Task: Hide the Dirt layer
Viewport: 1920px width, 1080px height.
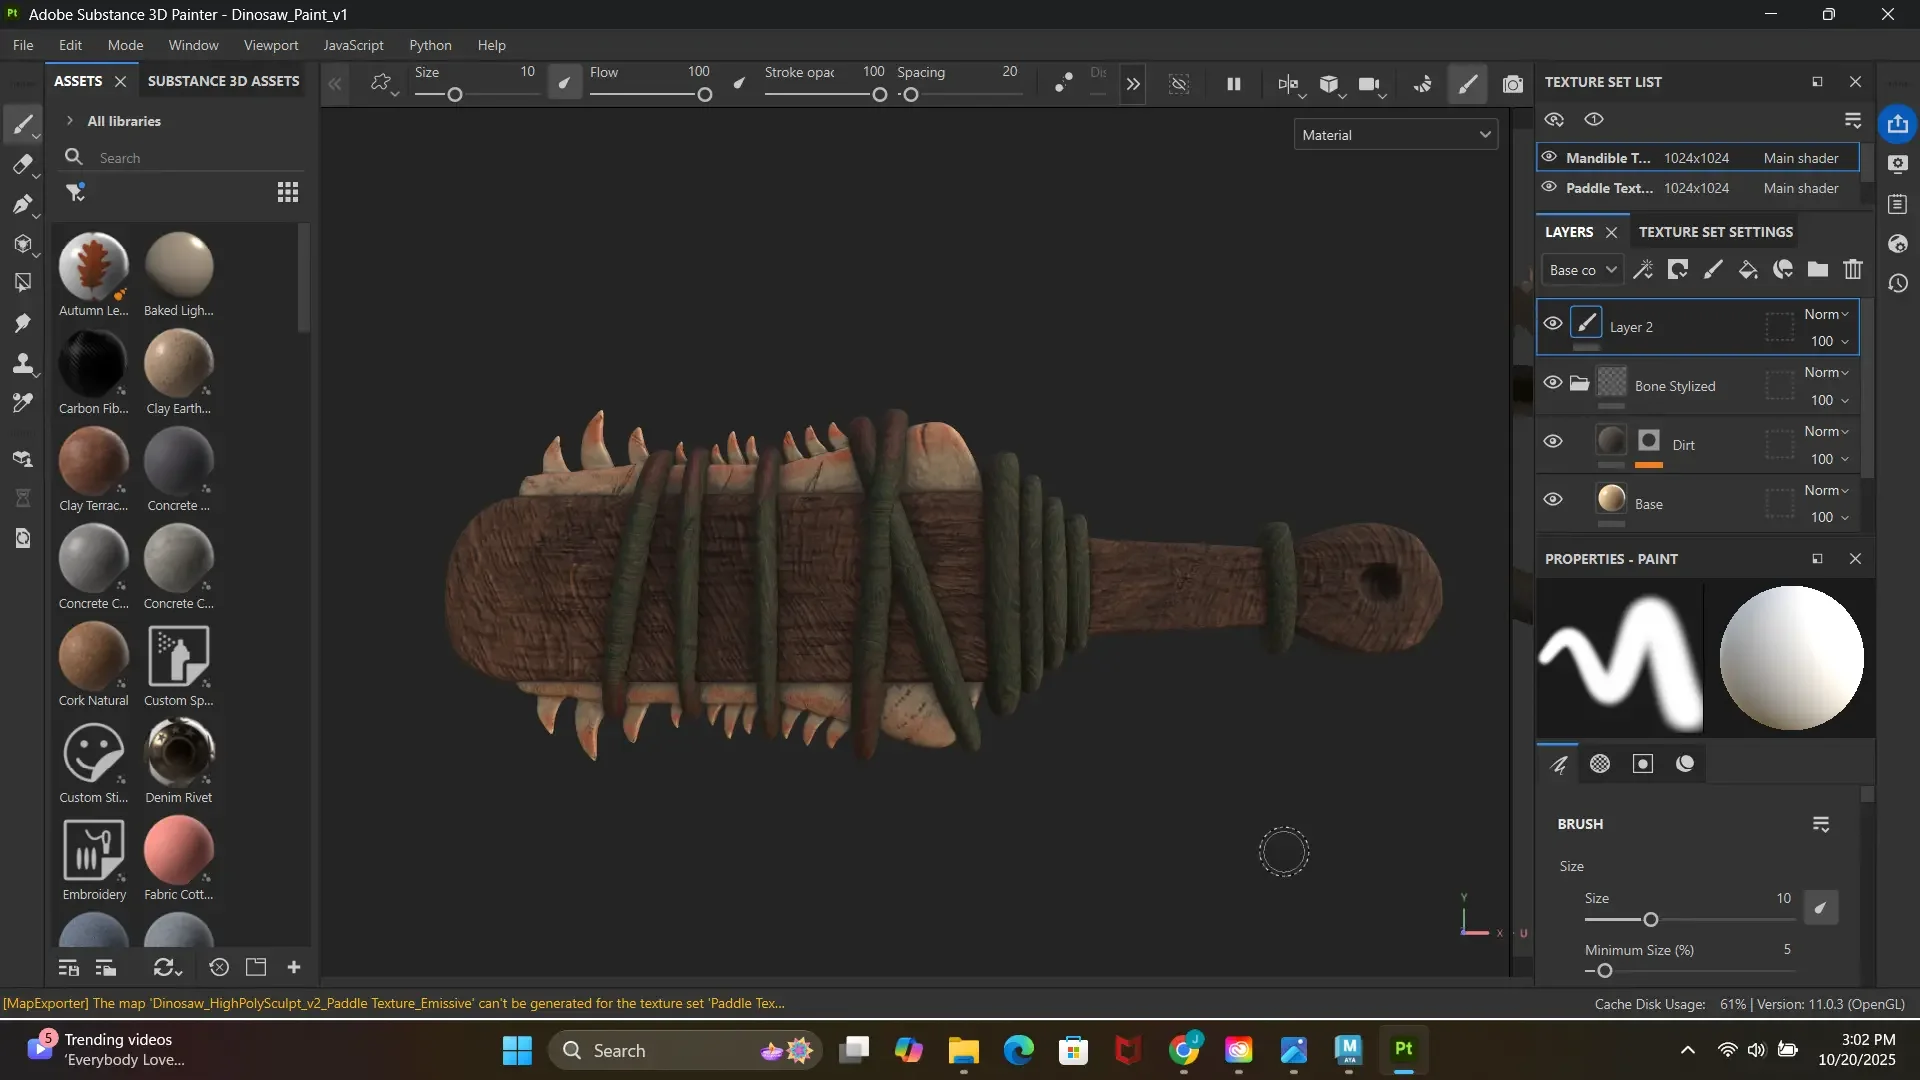Action: pos(1552,441)
